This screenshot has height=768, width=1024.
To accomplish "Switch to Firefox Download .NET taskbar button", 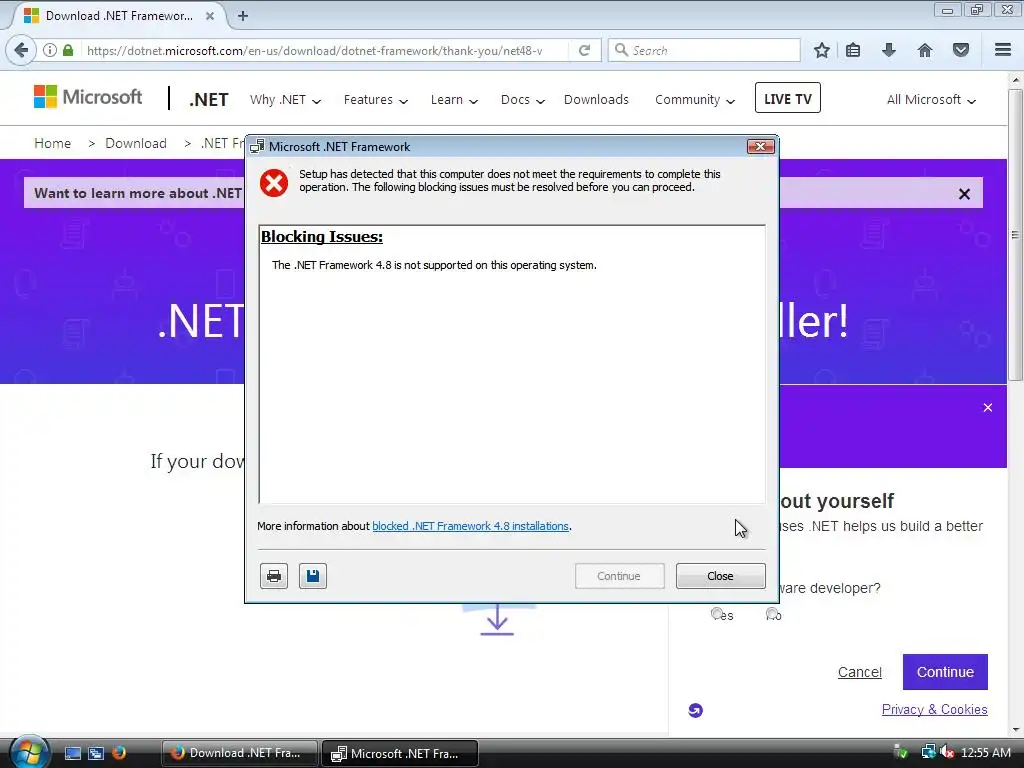I will pyautogui.click(x=240, y=753).
